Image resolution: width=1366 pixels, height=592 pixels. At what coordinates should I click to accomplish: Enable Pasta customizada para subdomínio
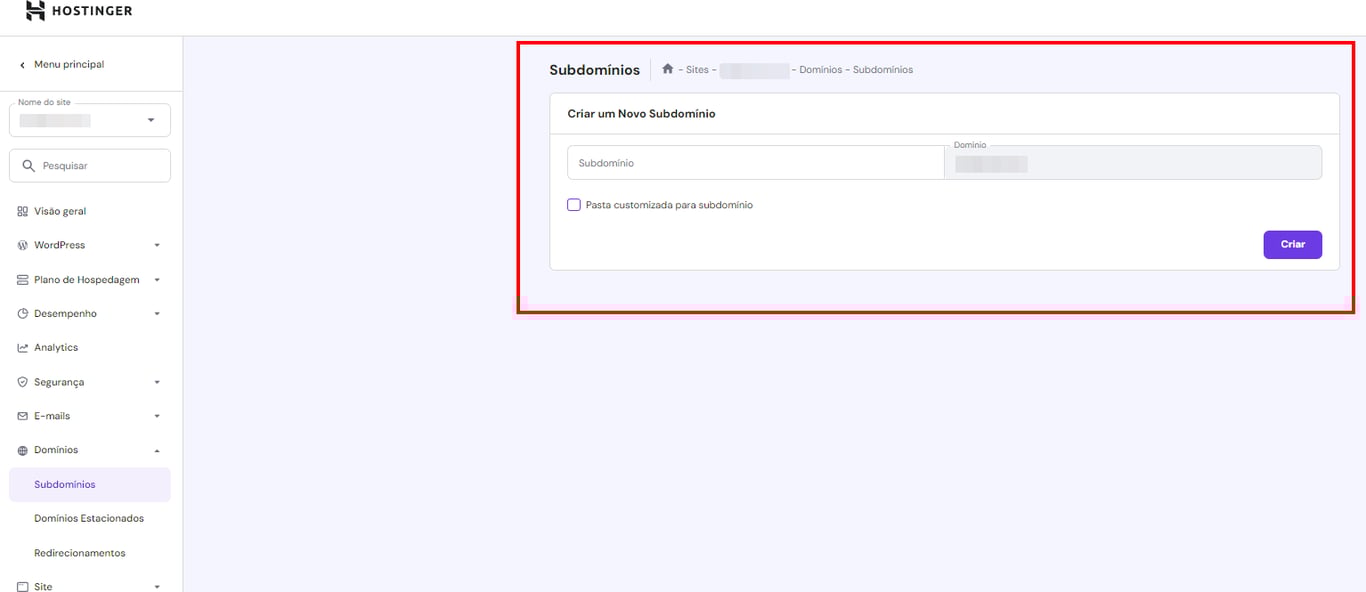[574, 204]
